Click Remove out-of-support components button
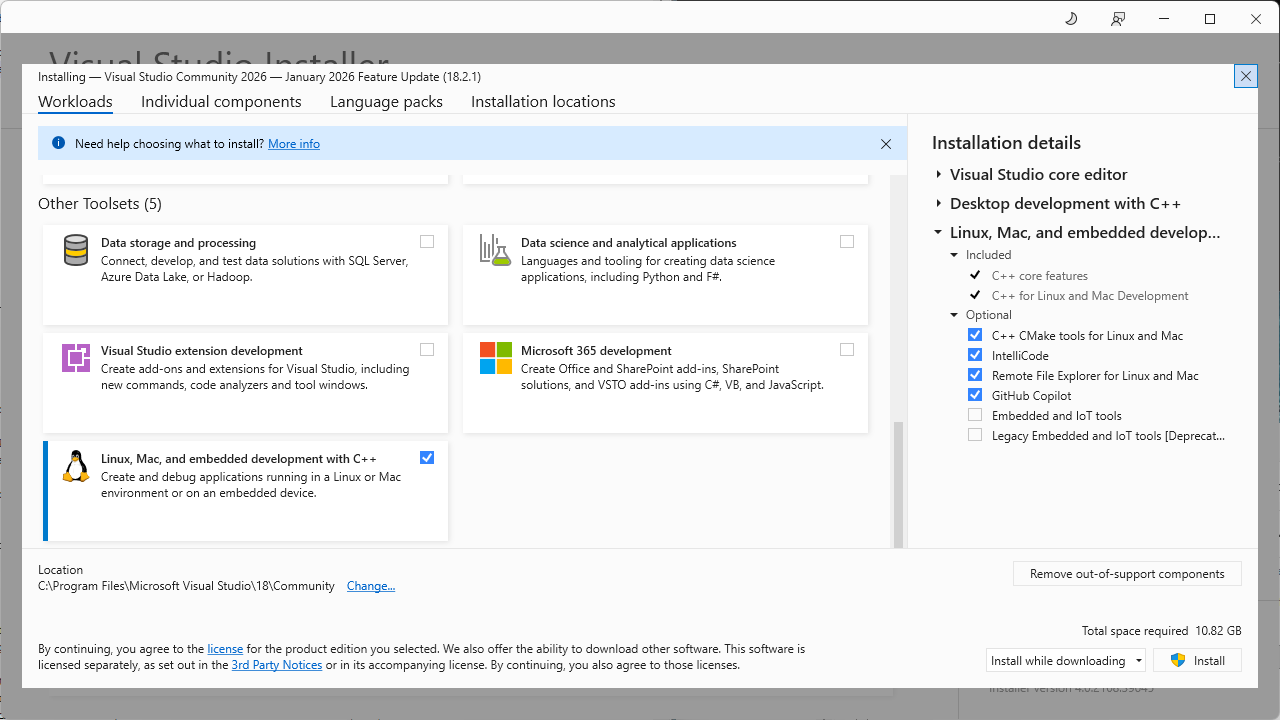Screen dimensions: 1280x720 click(x=1127, y=574)
